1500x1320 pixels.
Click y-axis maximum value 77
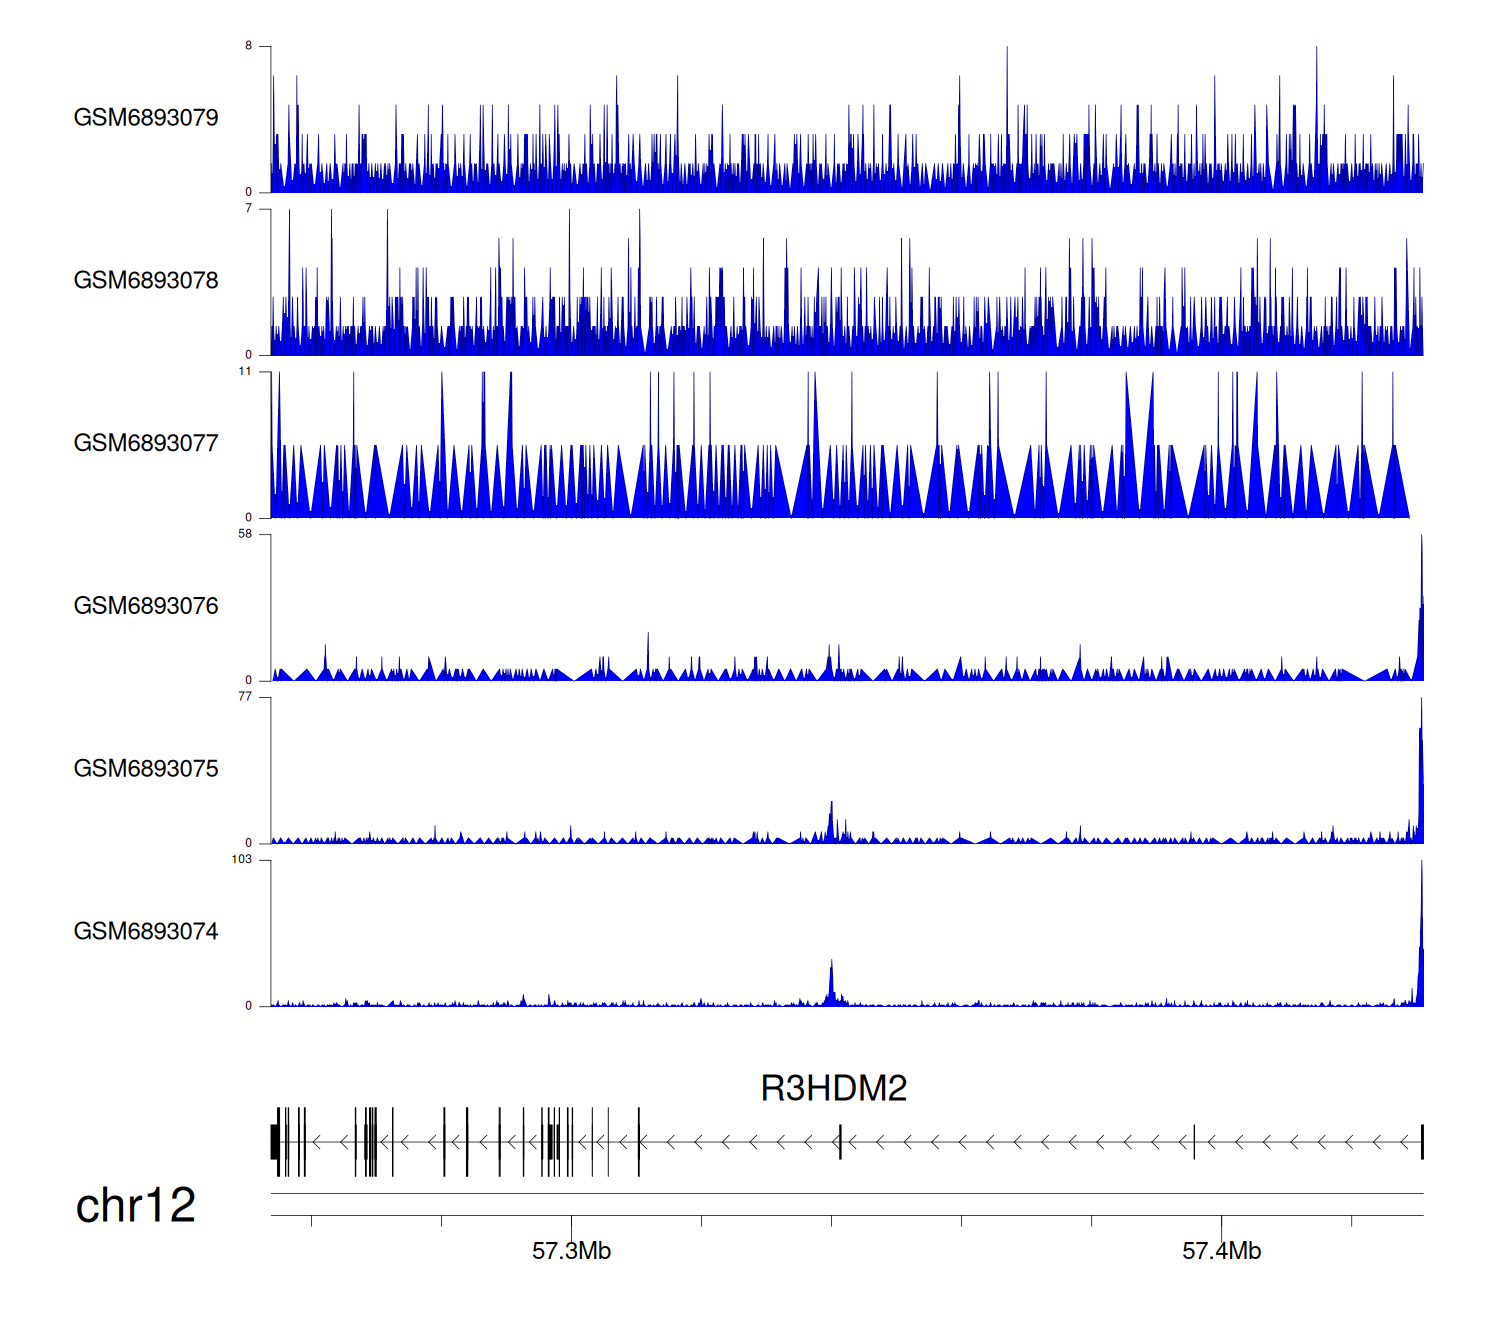click(x=245, y=697)
